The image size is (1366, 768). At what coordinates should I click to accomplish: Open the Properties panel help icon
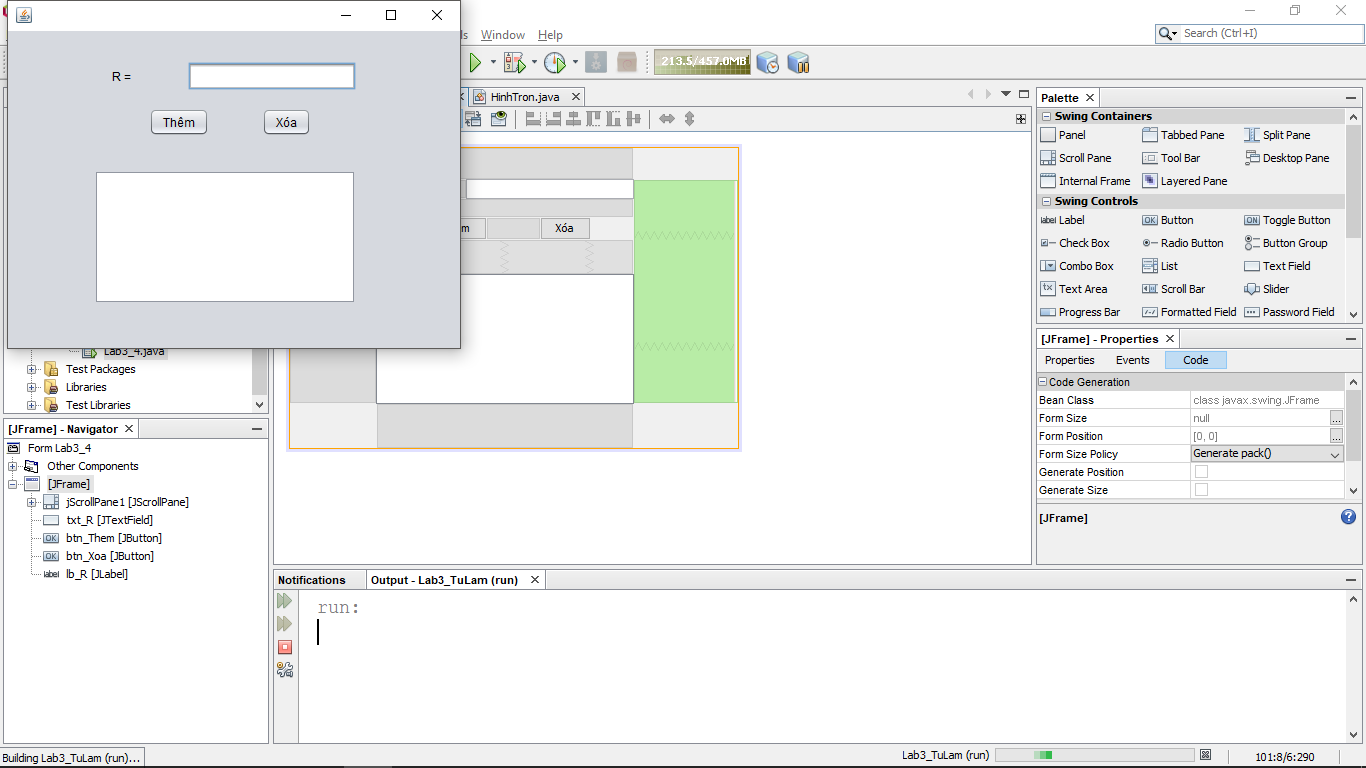coord(1348,517)
